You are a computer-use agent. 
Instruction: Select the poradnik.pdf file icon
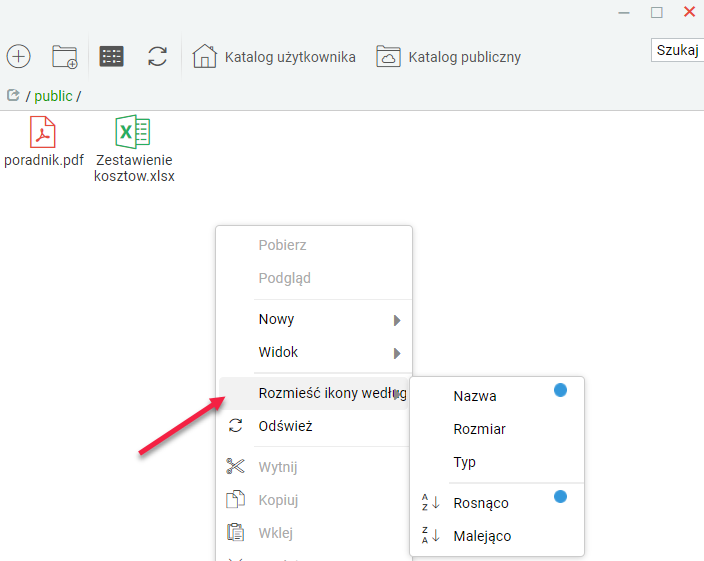point(43,132)
